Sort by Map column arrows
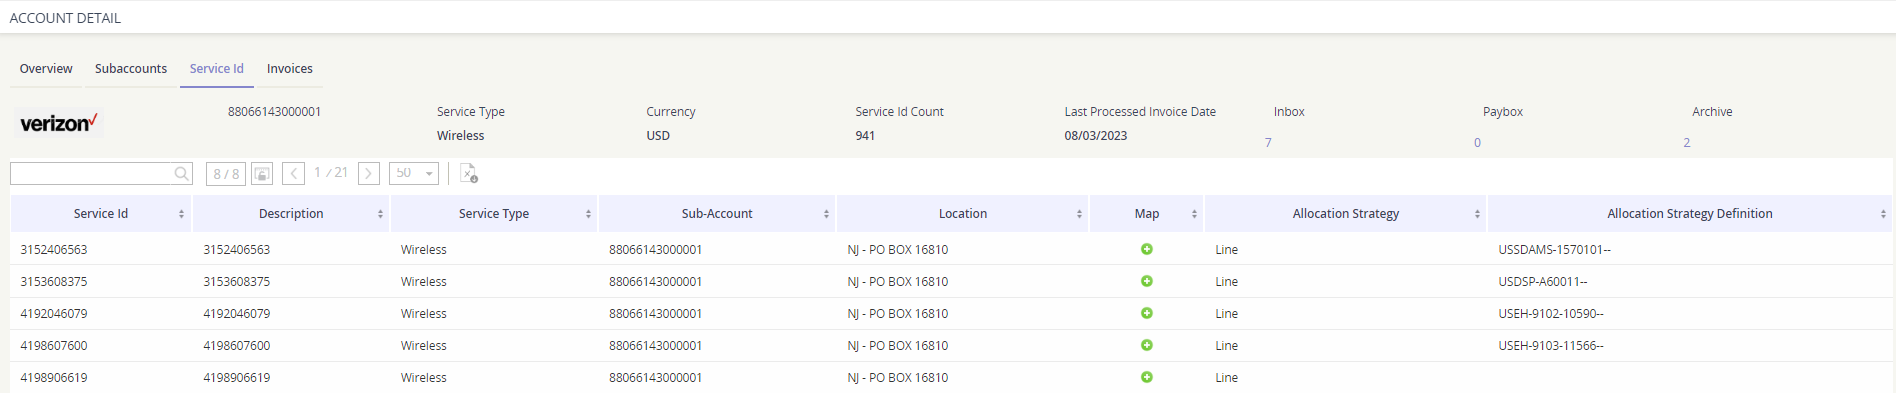This screenshot has width=1896, height=393. pyautogui.click(x=1194, y=214)
